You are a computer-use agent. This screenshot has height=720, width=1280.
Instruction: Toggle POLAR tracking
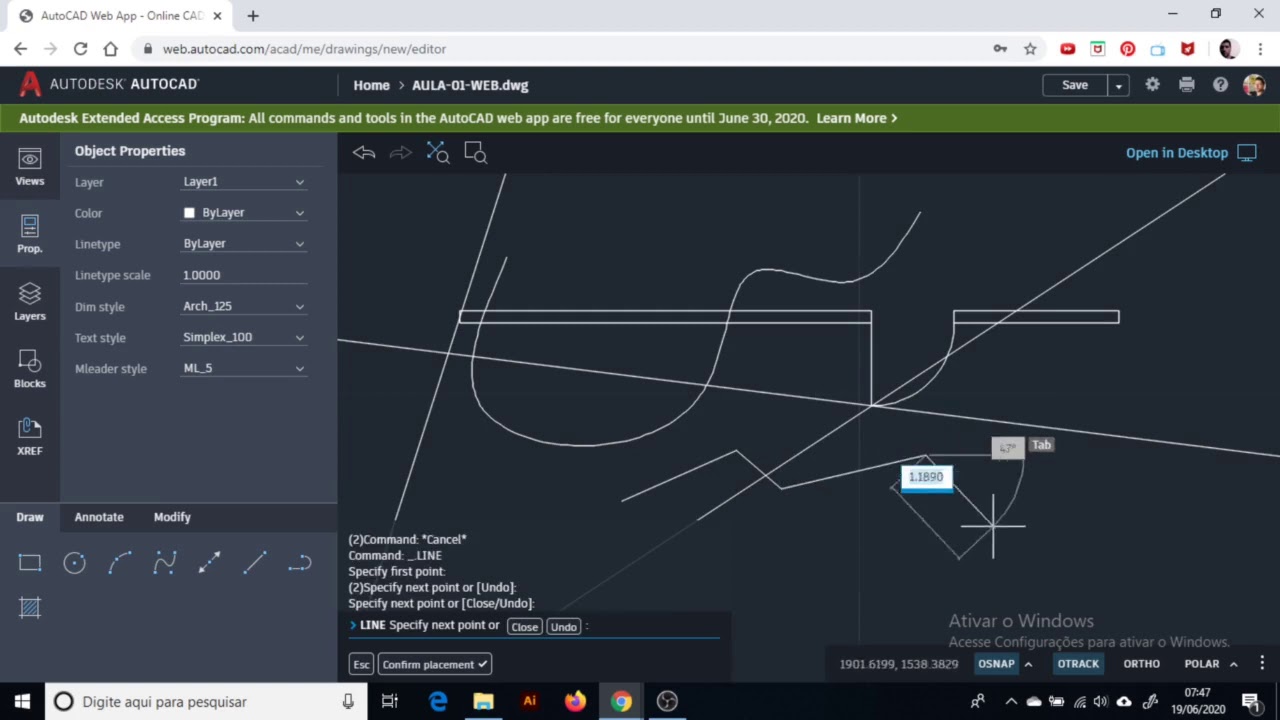pyautogui.click(x=1201, y=663)
